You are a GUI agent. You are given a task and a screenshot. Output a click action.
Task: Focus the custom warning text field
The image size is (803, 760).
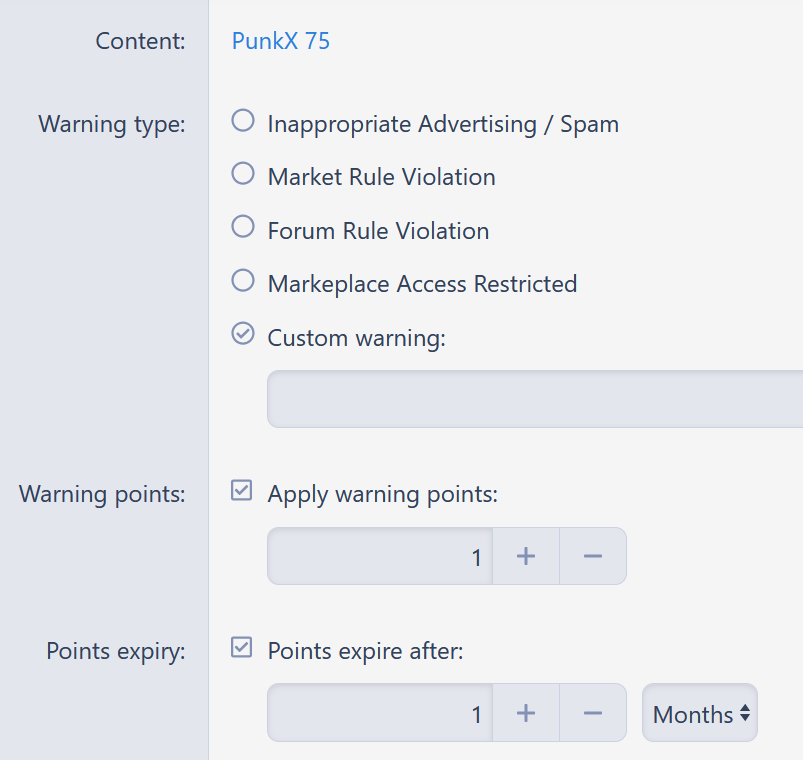pyautogui.click(x=535, y=399)
